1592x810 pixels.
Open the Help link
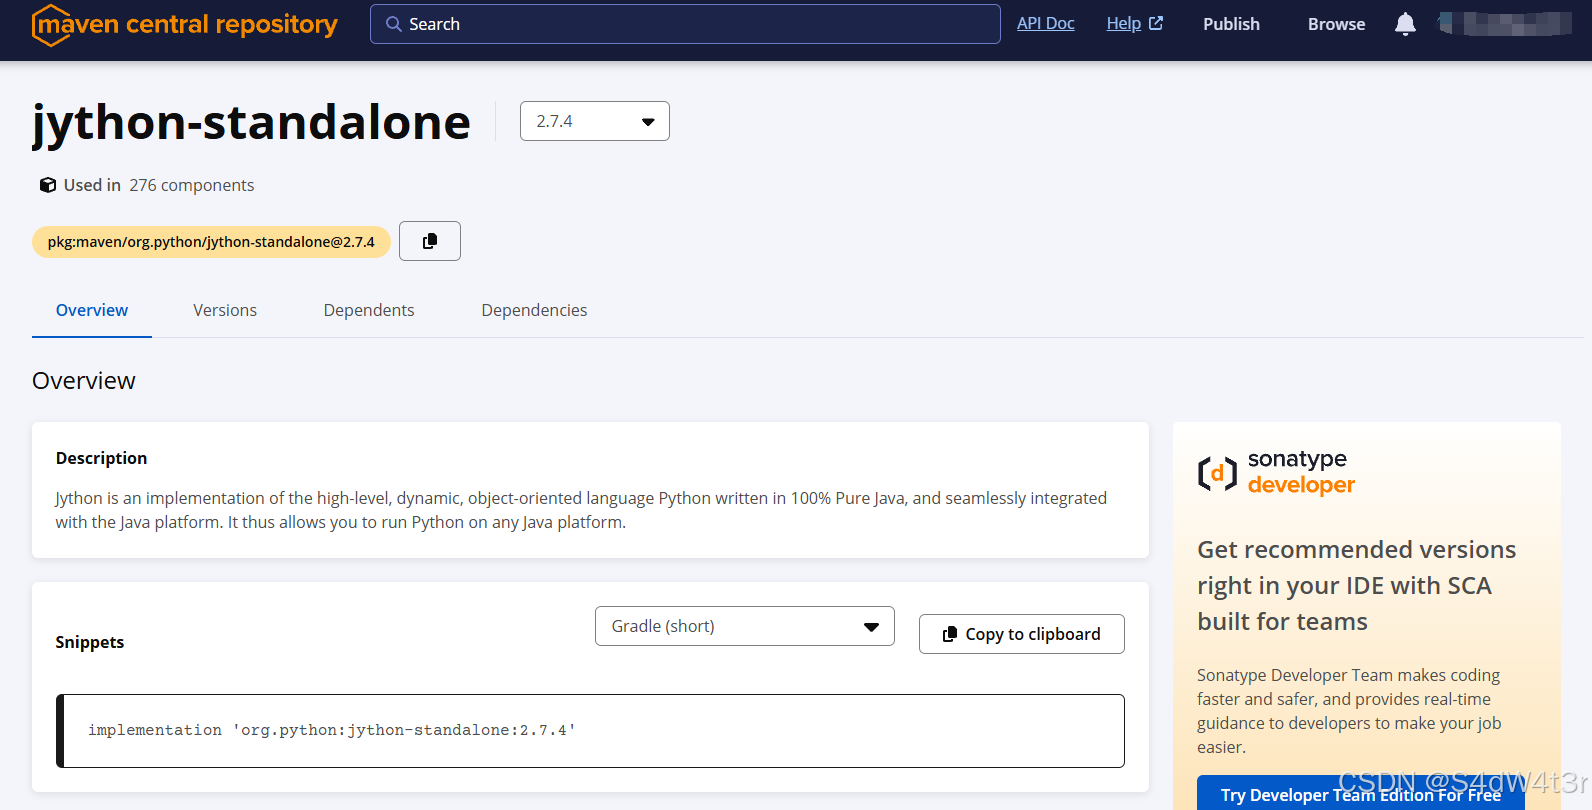pyautogui.click(x=1134, y=23)
